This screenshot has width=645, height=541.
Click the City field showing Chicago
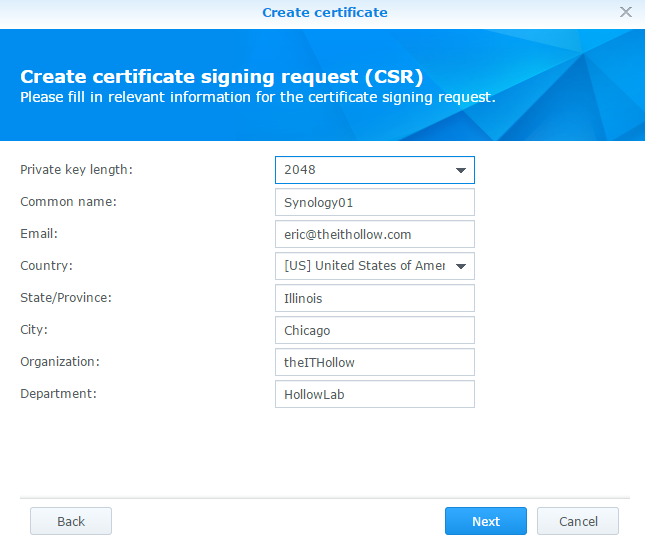[374, 330]
